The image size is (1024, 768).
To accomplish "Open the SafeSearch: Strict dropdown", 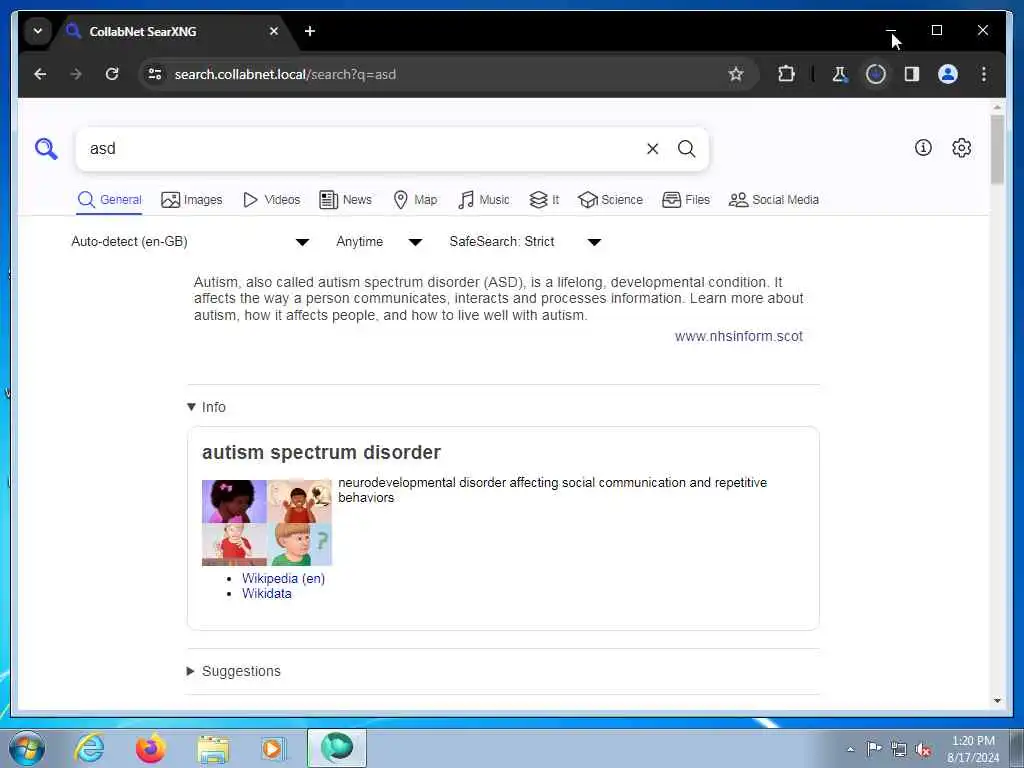I will (x=525, y=242).
